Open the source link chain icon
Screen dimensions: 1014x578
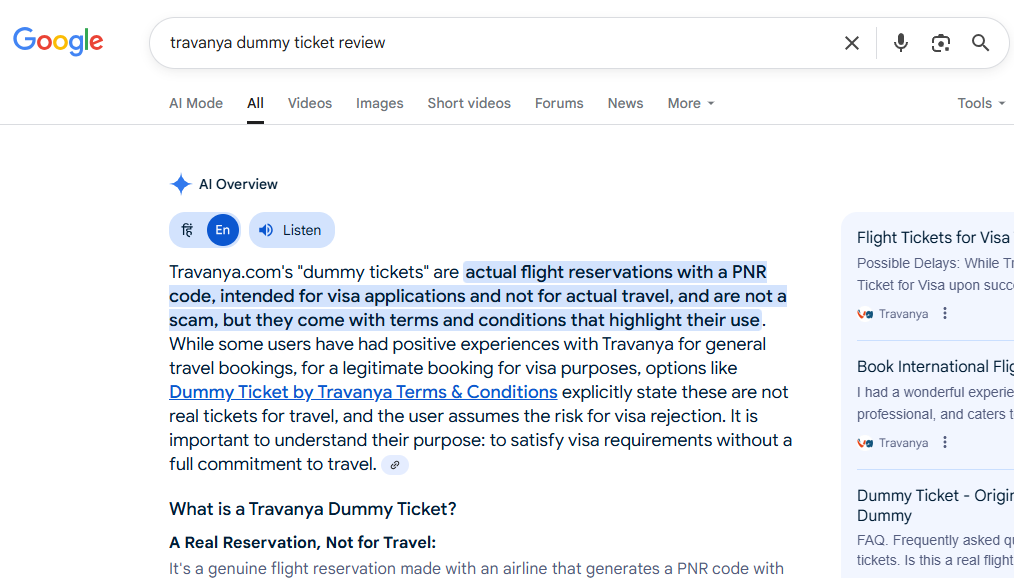(394, 465)
